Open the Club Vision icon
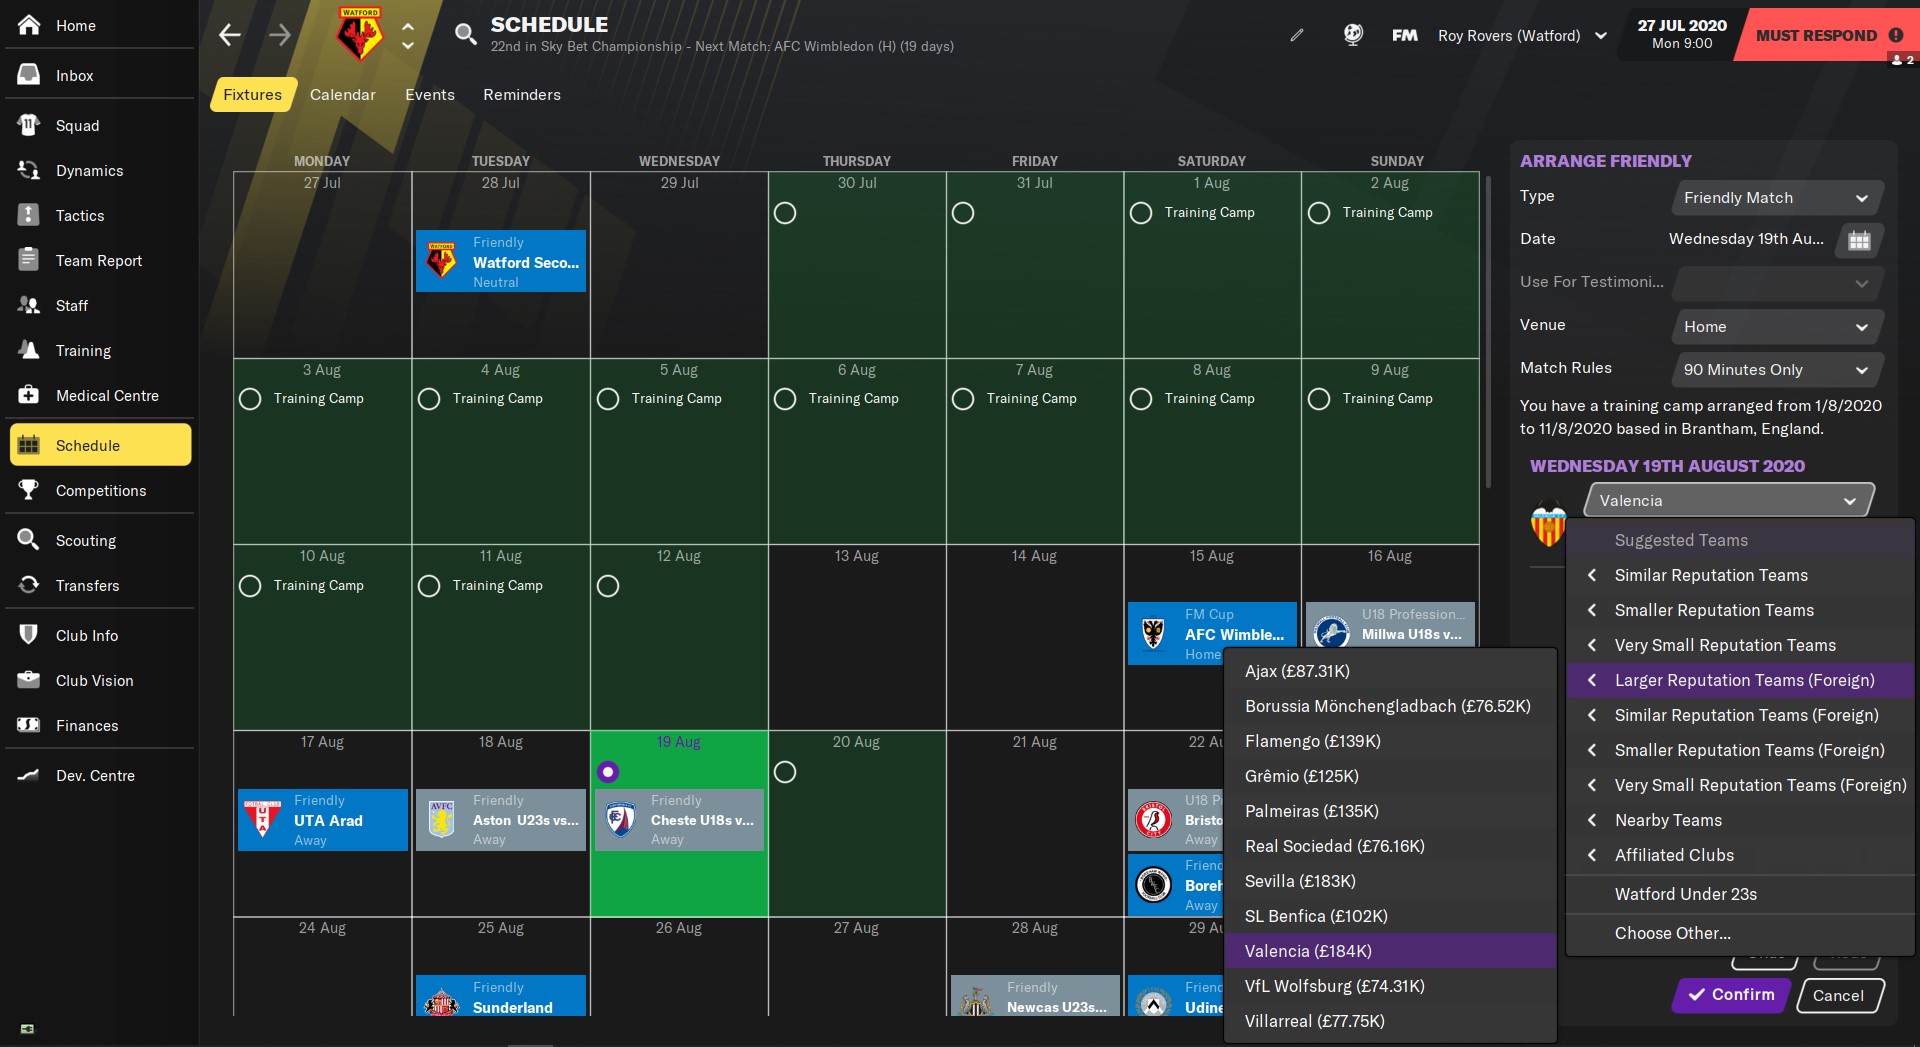 pyautogui.click(x=29, y=680)
